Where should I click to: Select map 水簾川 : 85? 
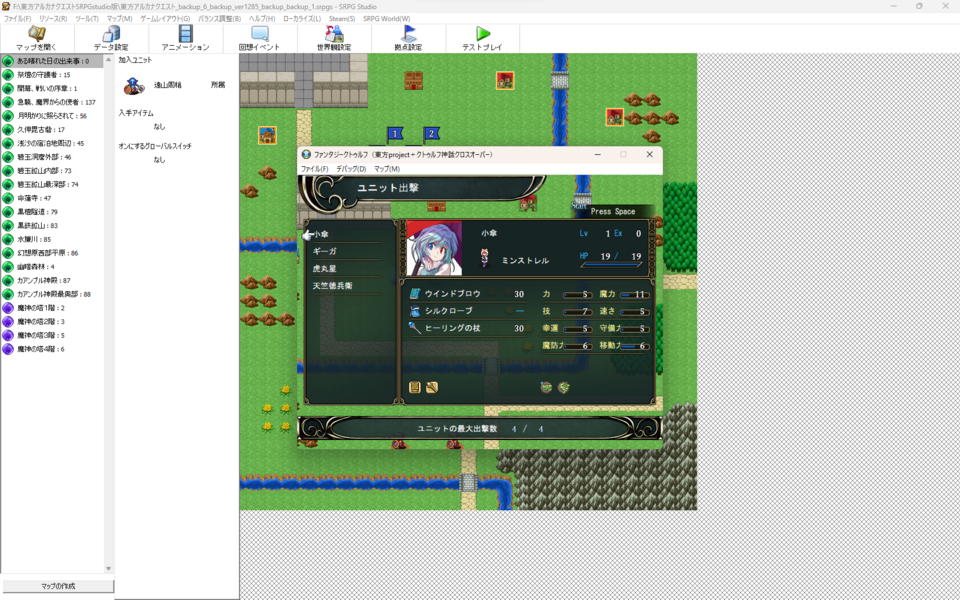click(x=52, y=239)
